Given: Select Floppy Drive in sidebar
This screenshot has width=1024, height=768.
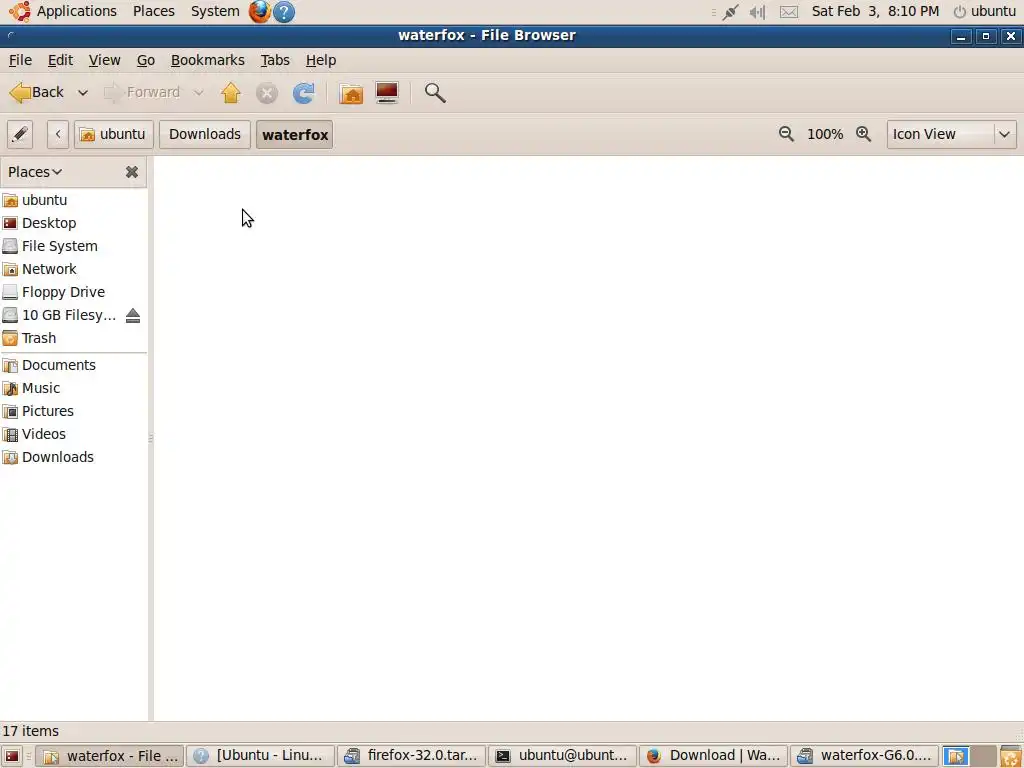Looking at the screenshot, I should click(74, 292).
